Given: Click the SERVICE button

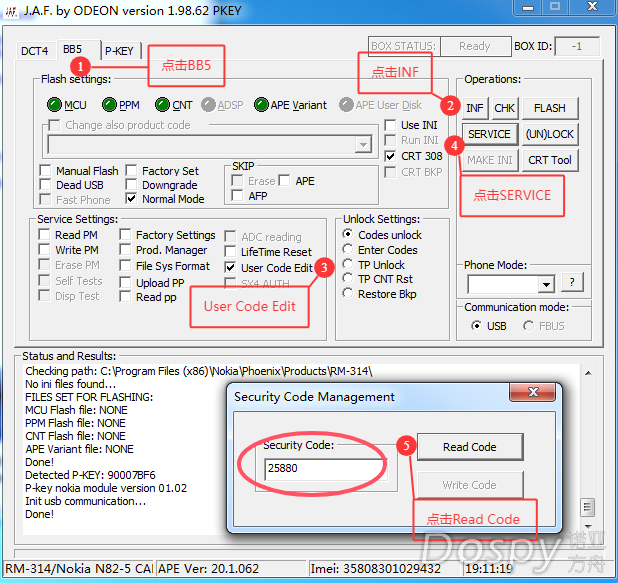Looking at the screenshot, I should point(489,134).
